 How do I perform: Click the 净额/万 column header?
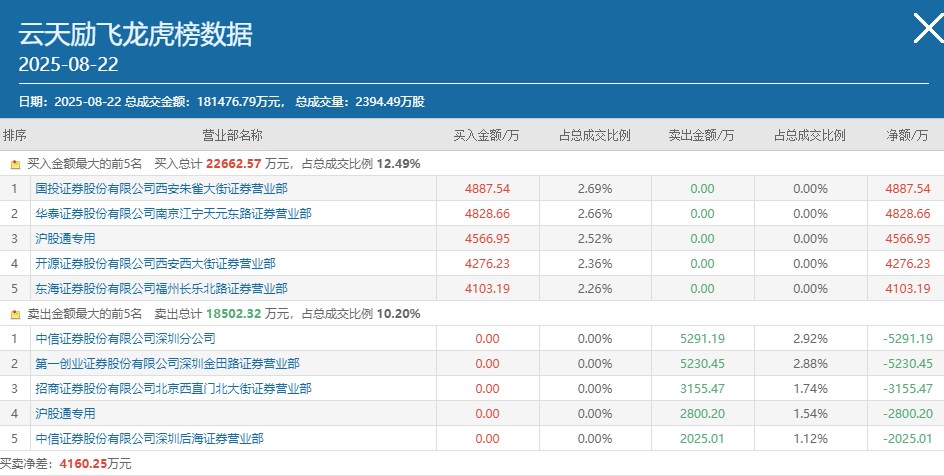907,135
